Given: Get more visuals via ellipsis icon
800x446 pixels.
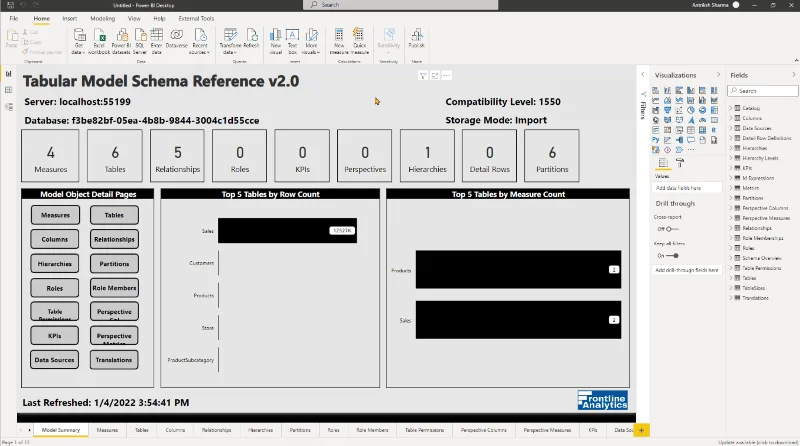Looking at the screenshot, I should point(691,150).
